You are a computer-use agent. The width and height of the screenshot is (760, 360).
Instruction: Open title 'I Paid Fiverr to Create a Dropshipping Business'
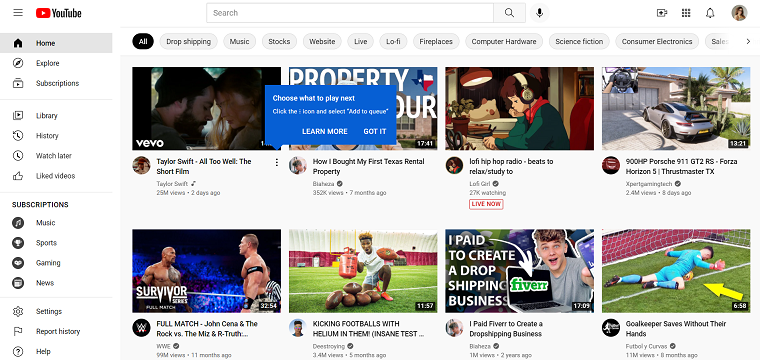506,329
